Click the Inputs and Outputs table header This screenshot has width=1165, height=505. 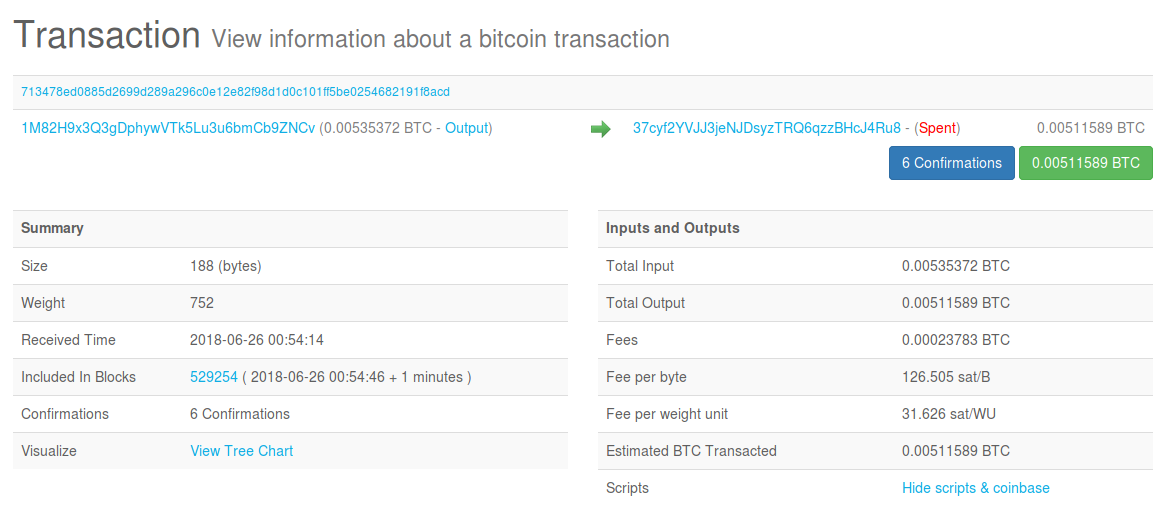point(673,228)
